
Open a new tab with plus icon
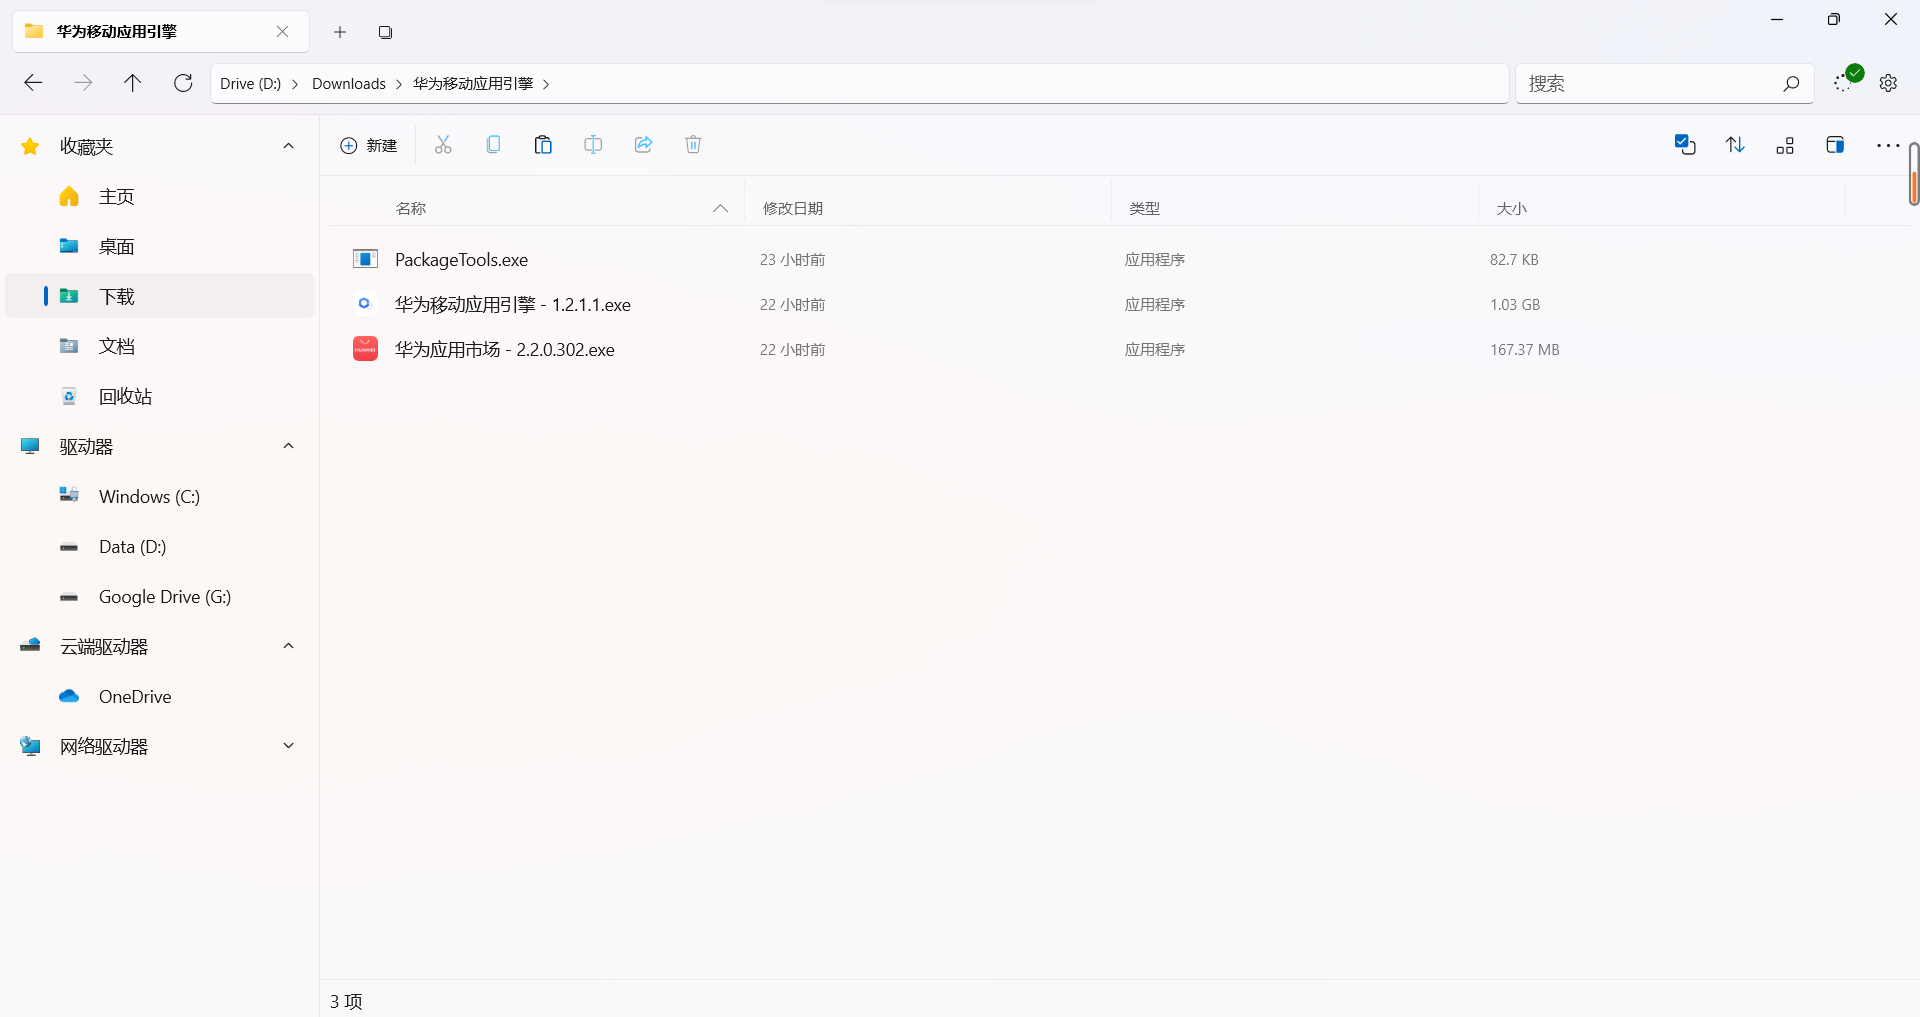(340, 32)
